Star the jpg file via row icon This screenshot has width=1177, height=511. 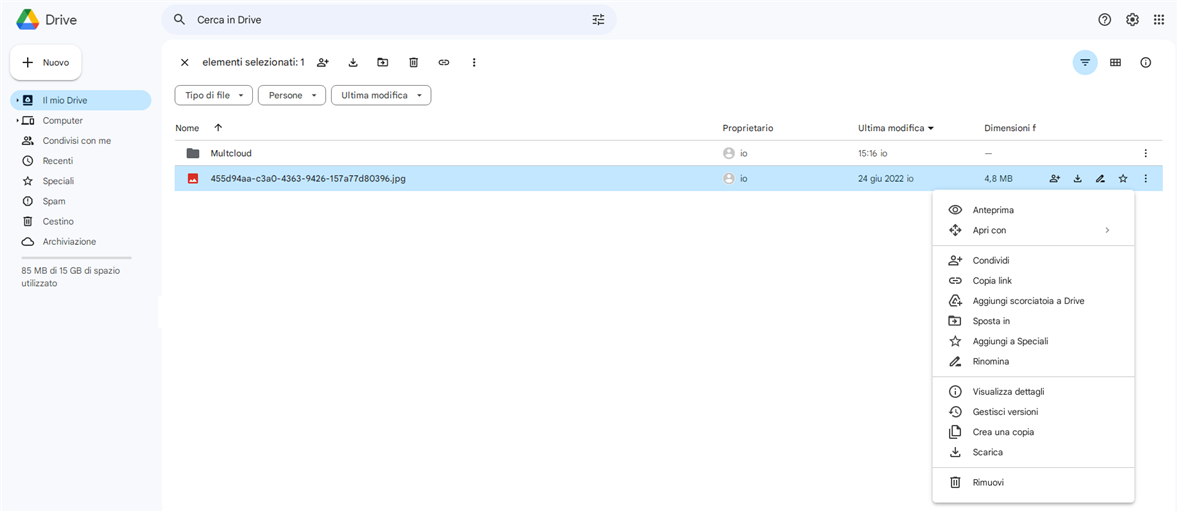point(1123,179)
